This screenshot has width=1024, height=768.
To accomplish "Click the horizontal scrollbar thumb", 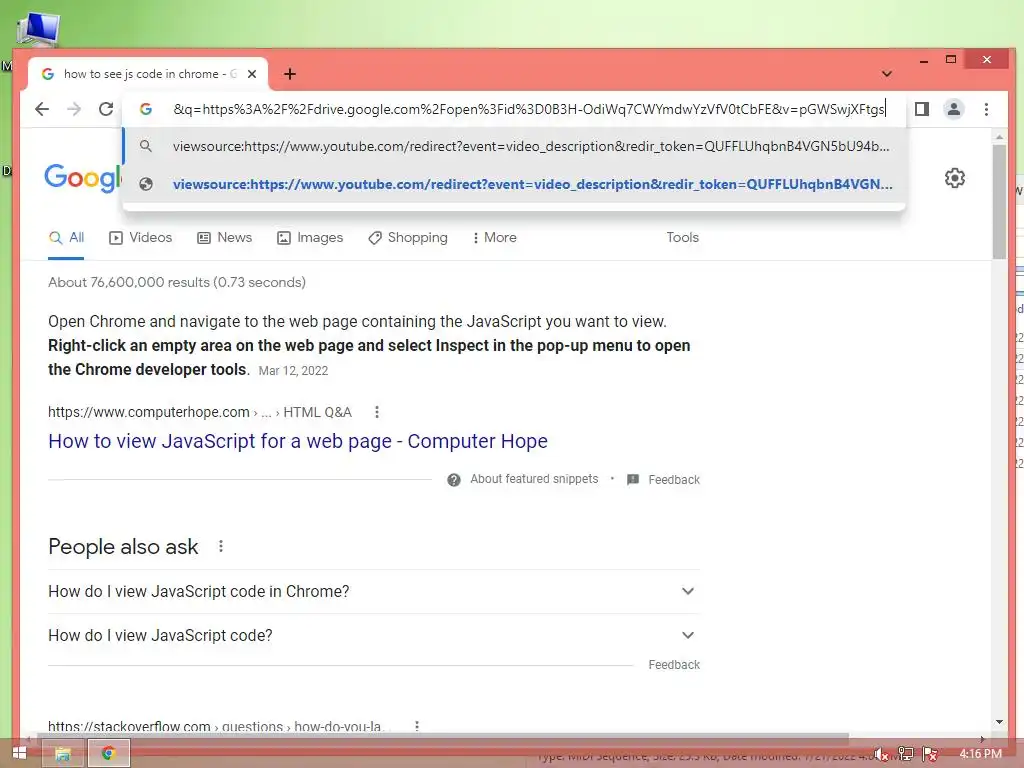I will pos(443,739).
